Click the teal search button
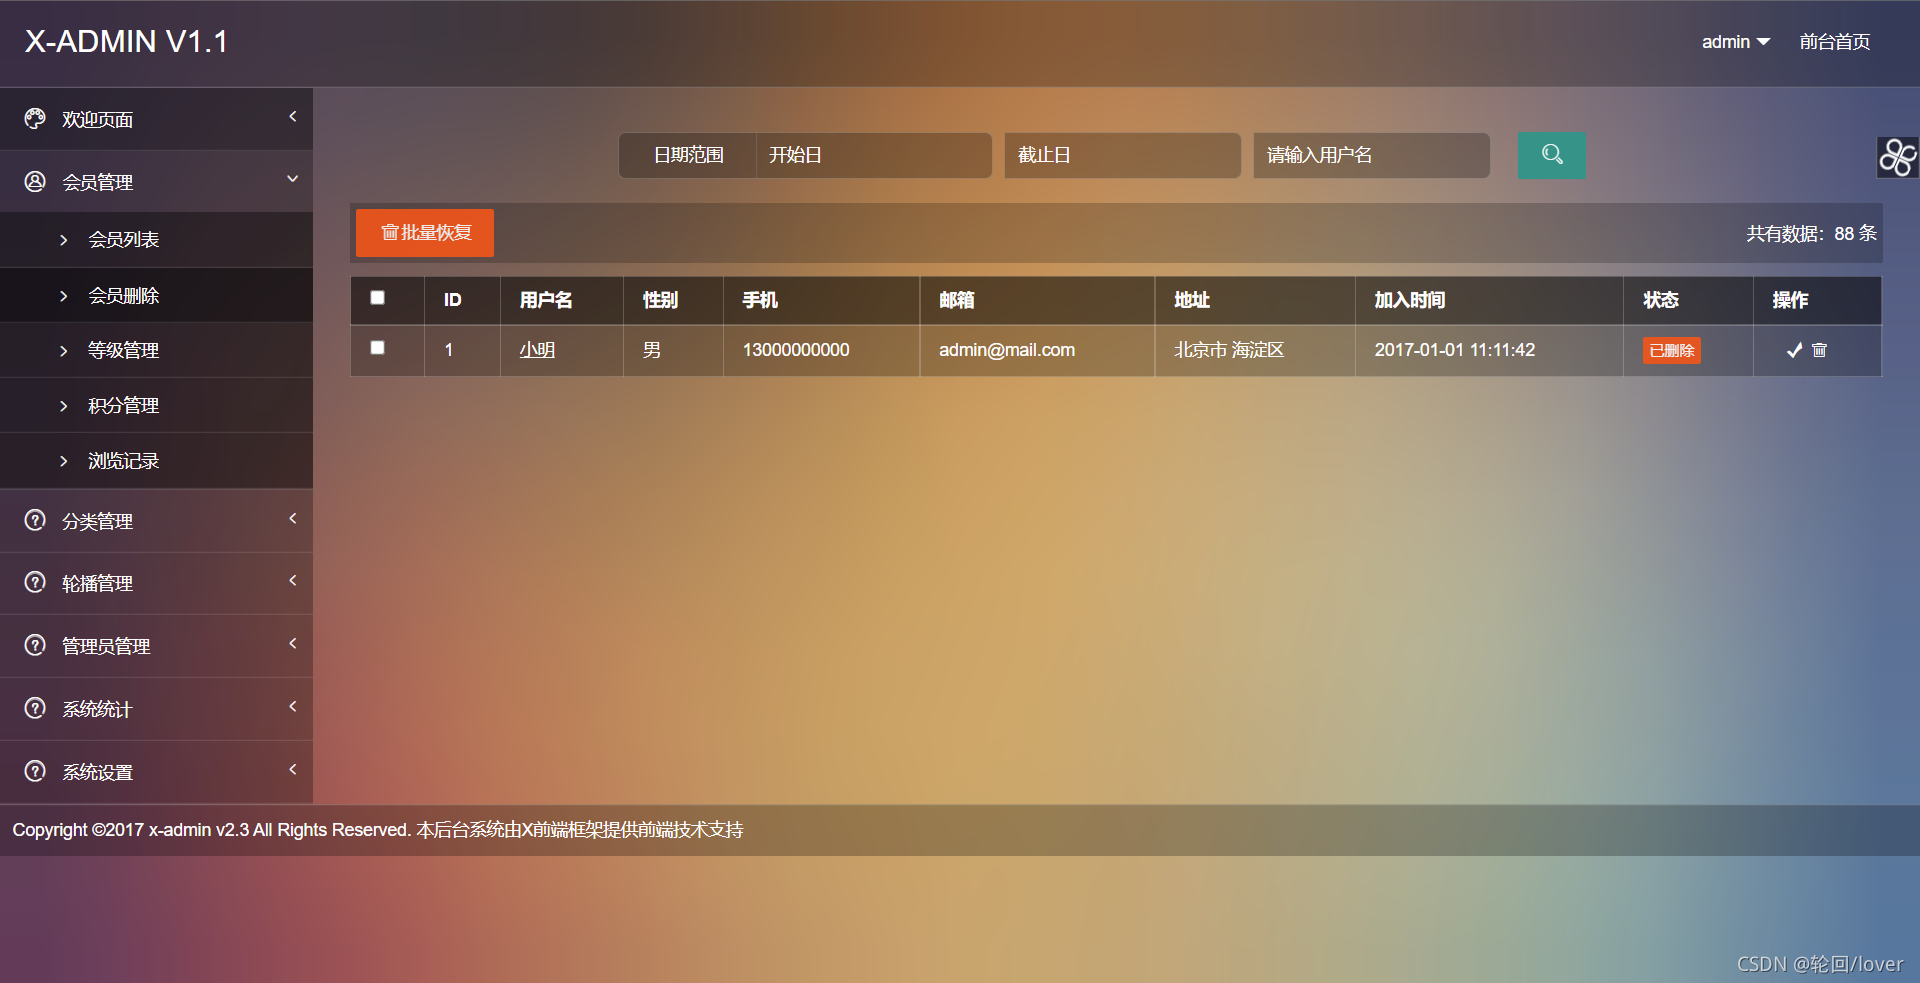The height and width of the screenshot is (983, 1920). tap(1551, 155)
